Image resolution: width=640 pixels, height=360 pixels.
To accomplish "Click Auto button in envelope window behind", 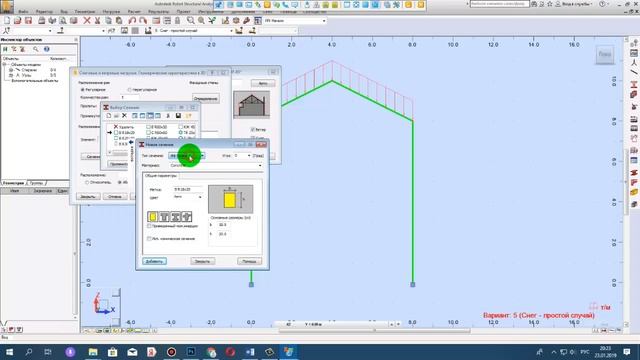I will click(263, 83).
